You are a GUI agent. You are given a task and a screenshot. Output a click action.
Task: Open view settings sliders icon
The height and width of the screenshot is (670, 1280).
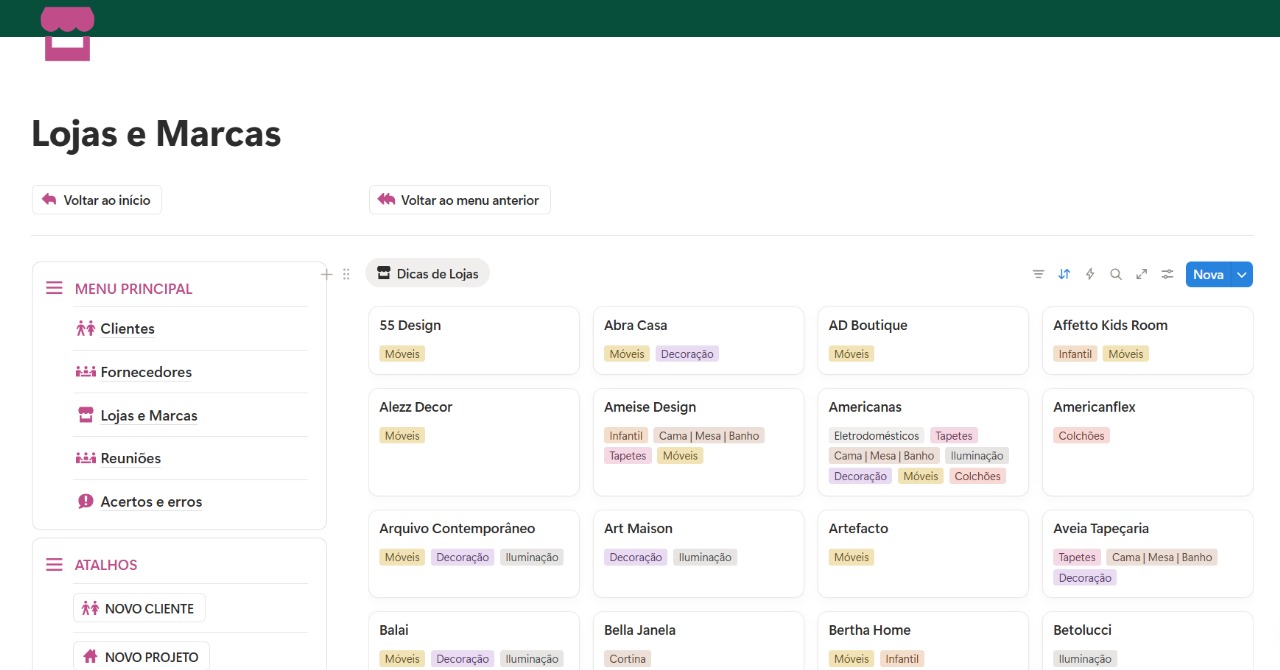[x=1167, y=274]
